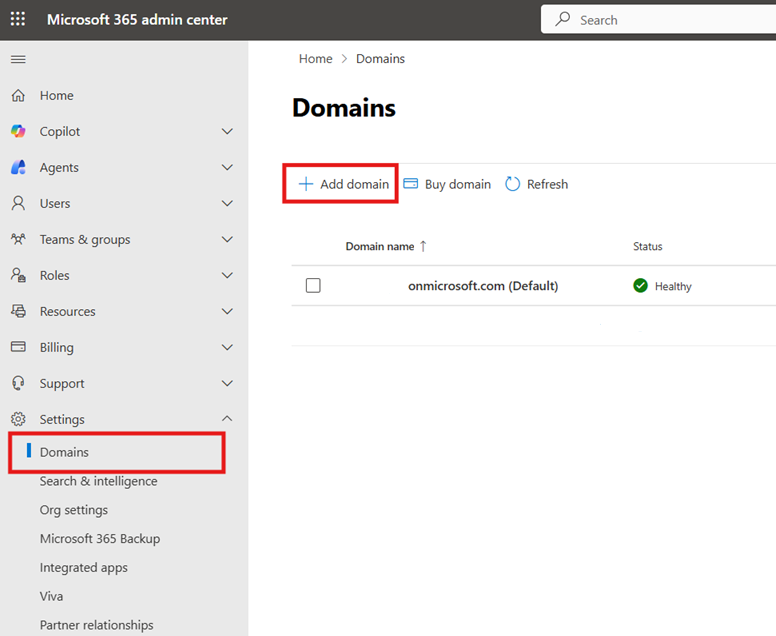
Task: Click the Status column header
Action: pos(647,246)
